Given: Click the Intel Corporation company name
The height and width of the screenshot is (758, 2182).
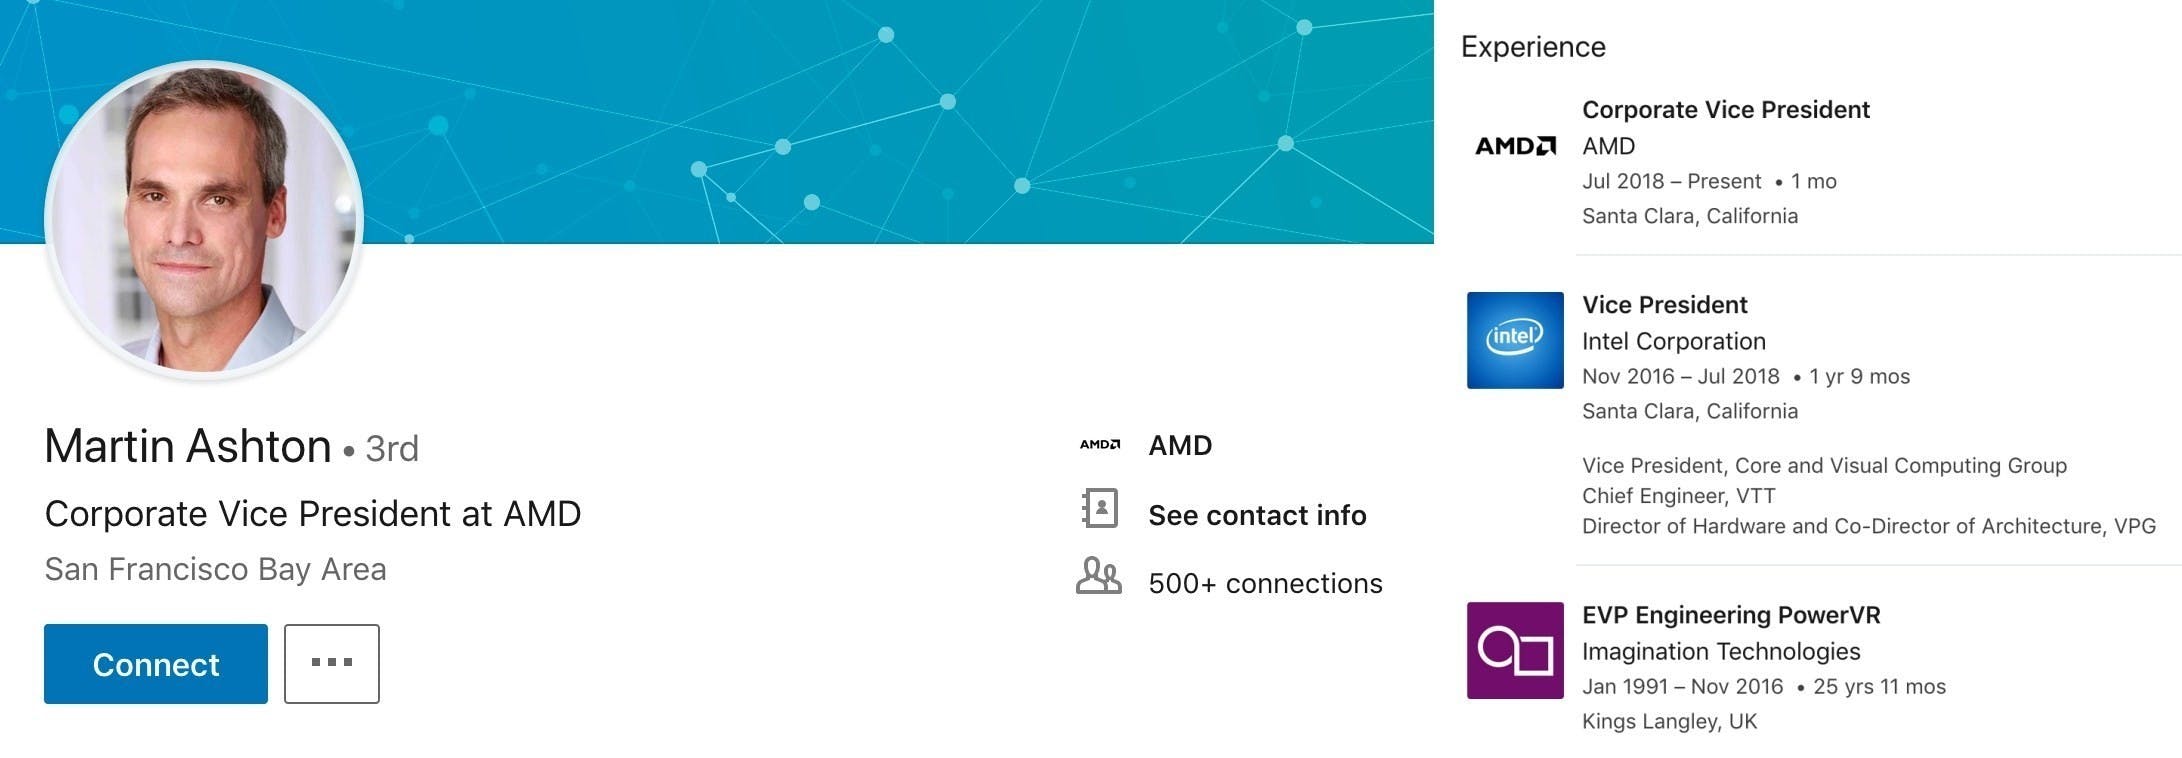Looking at the screenshot, I should 1673,341.
